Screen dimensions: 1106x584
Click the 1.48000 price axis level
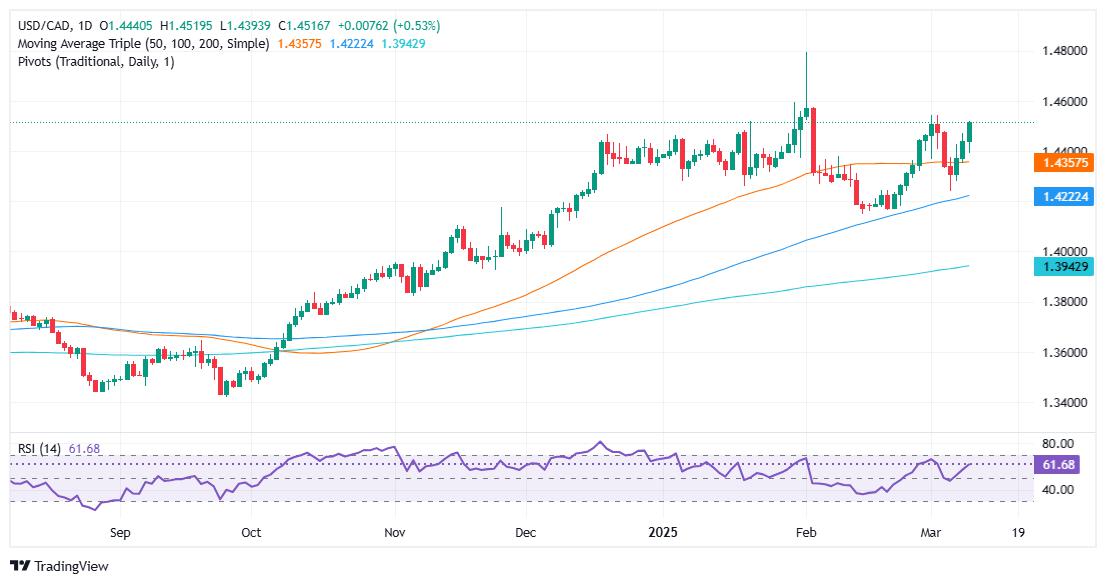(1064, 51)
